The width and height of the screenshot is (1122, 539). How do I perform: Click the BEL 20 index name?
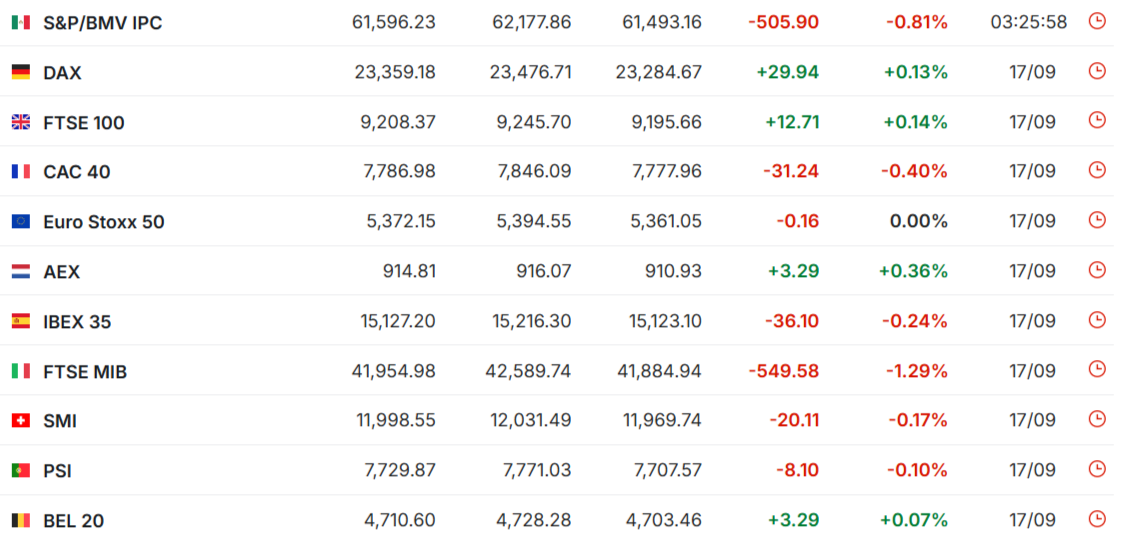74,521
